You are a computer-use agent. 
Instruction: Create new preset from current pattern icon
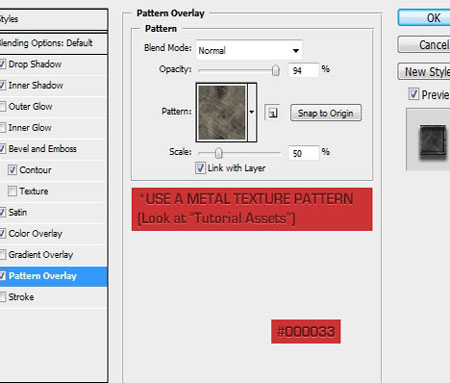(x=272, y=113)
